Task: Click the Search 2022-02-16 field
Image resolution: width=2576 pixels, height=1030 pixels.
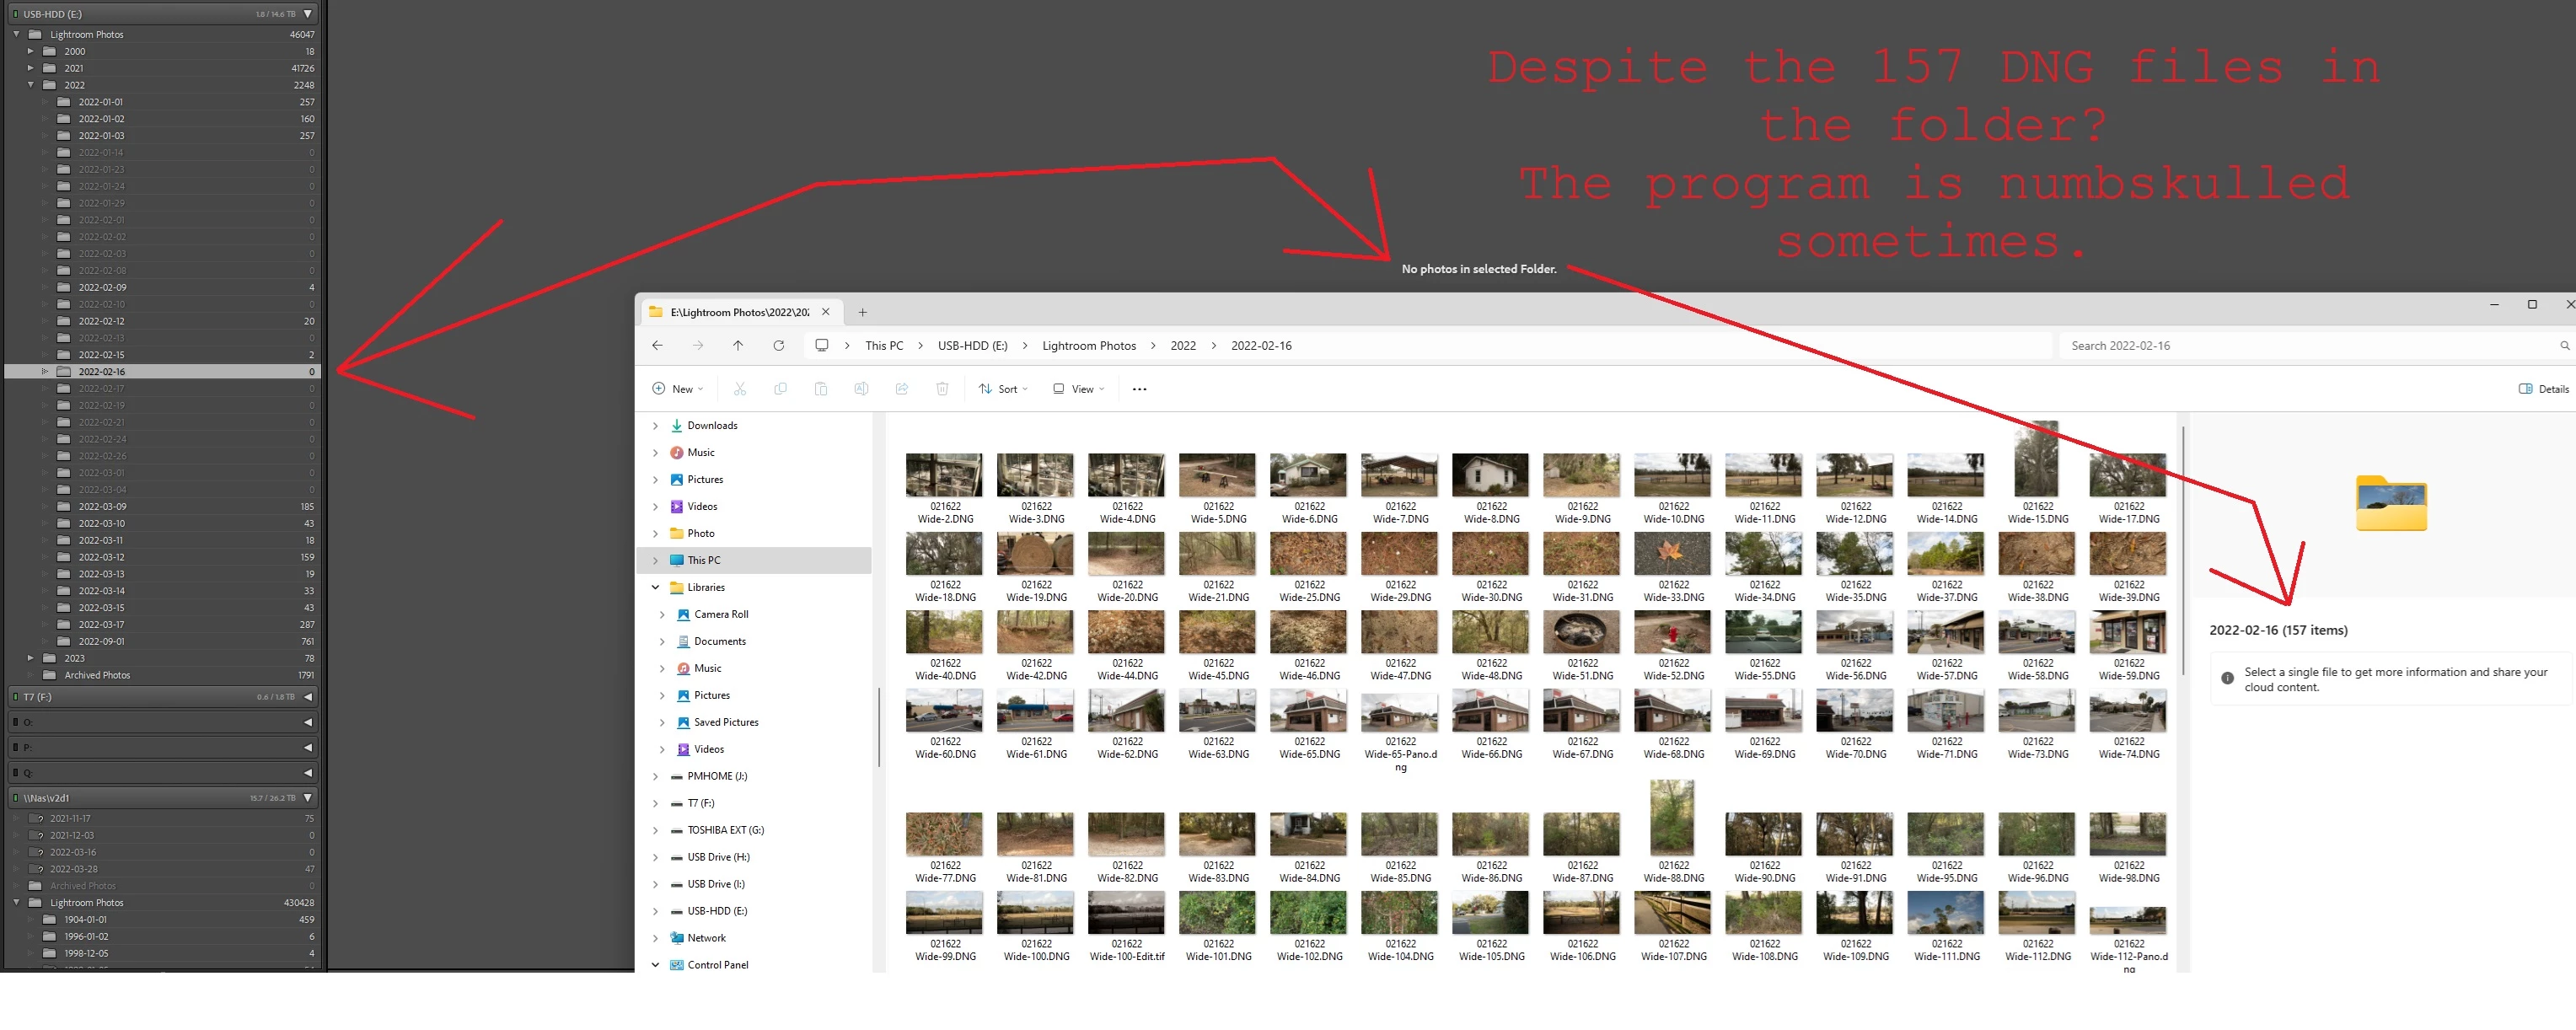Action: click(x=2300, y=346)
